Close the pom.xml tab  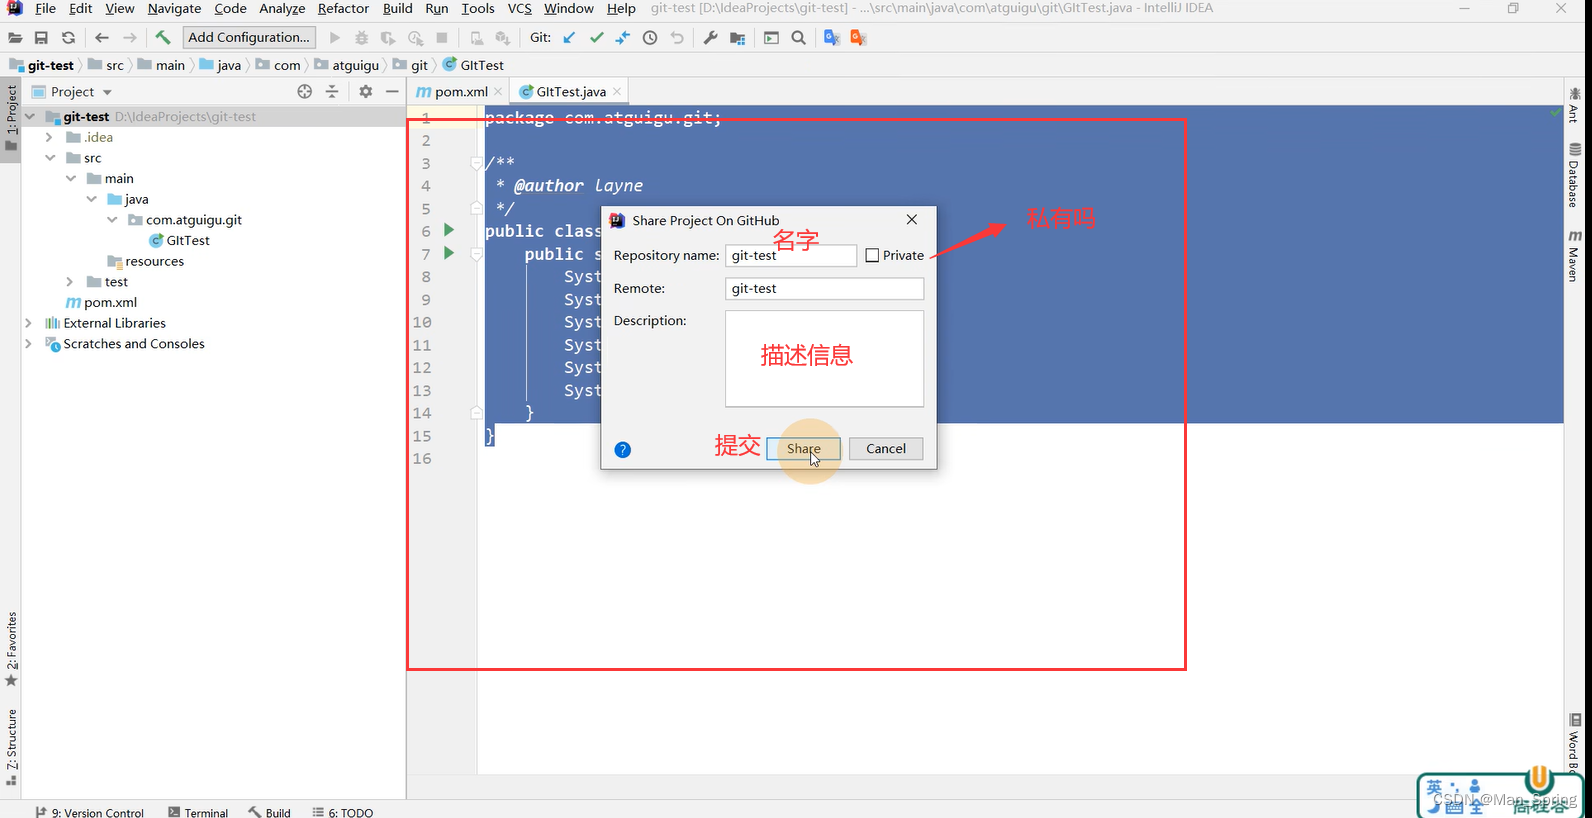click(x=498, y=92)
